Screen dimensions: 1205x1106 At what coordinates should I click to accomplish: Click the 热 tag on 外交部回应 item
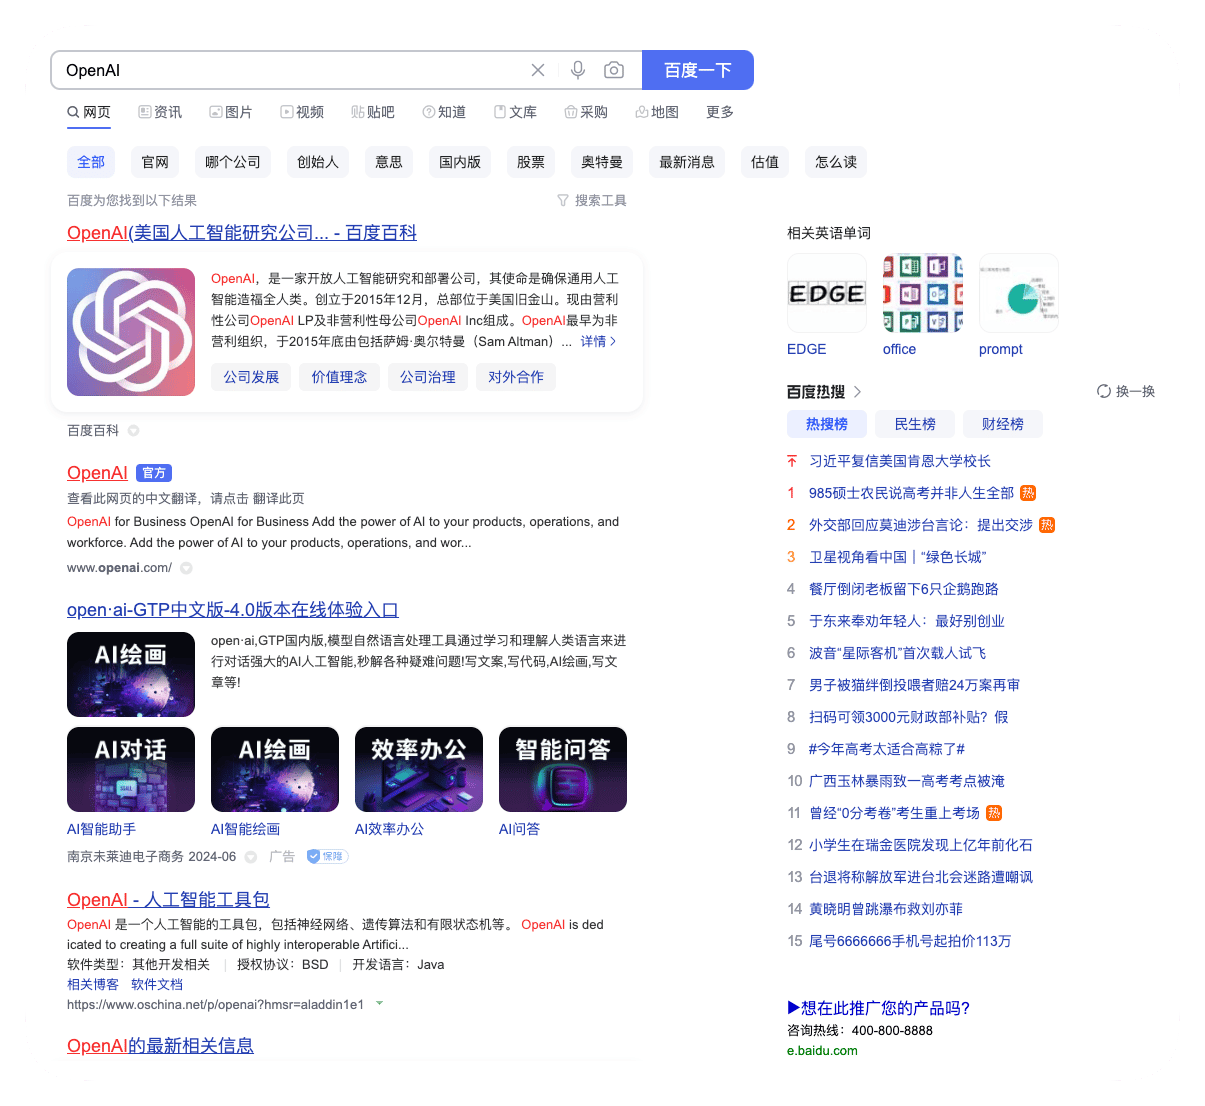point(1047,525)
